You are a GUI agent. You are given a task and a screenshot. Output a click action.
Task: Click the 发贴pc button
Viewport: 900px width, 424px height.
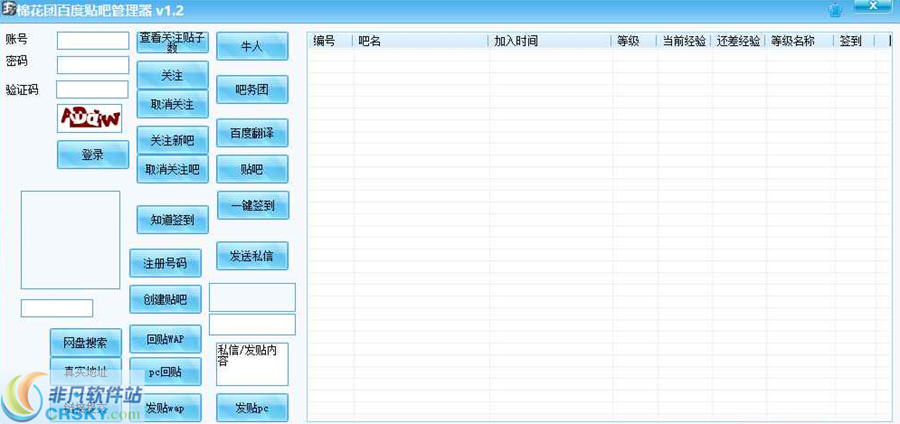[253, 408]
